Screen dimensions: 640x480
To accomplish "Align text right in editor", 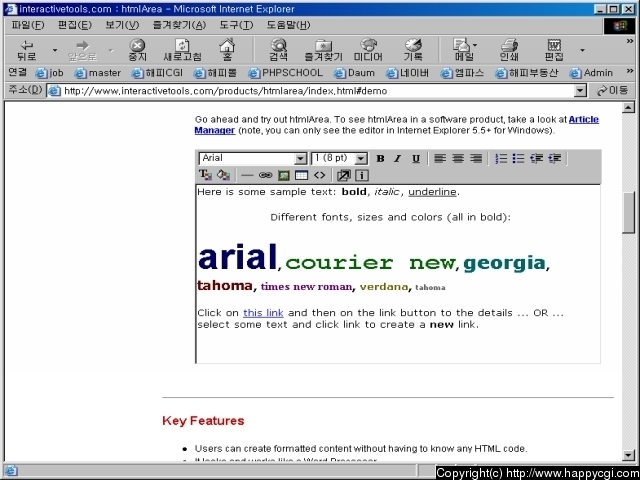I will (476, 159).
